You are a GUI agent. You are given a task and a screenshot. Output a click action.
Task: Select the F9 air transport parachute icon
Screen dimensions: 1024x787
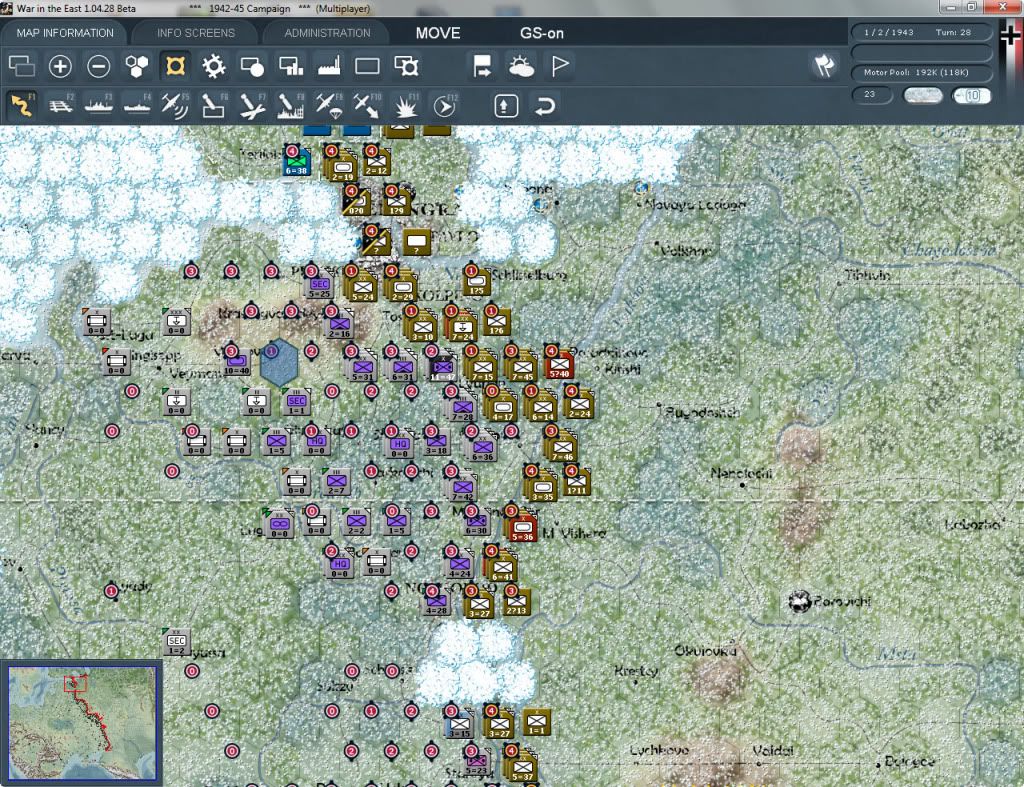(328, 105)
